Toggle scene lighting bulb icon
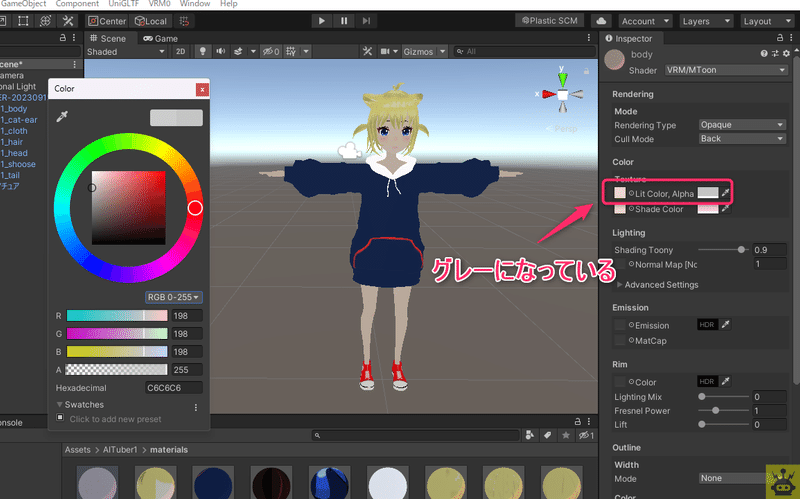 pyautogui.click(x=203, y=52)
